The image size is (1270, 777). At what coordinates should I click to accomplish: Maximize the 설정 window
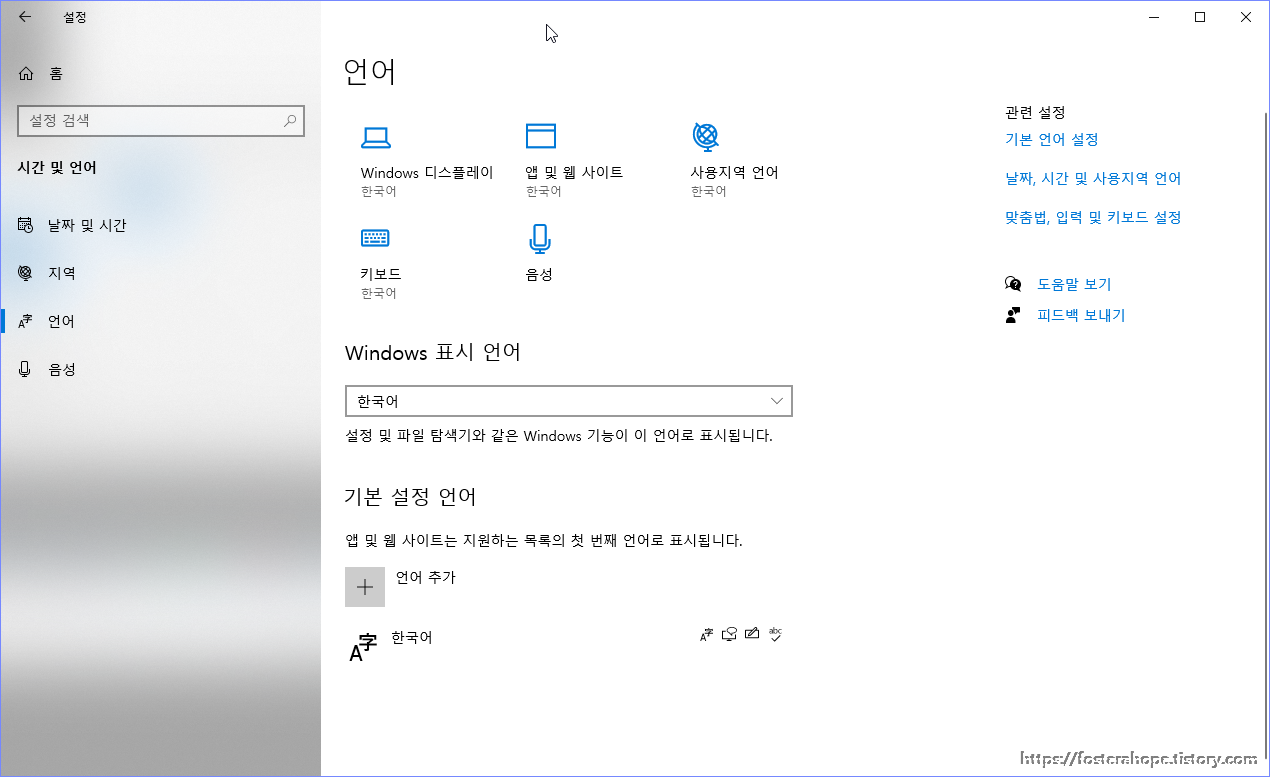[x=1200, y=17]
